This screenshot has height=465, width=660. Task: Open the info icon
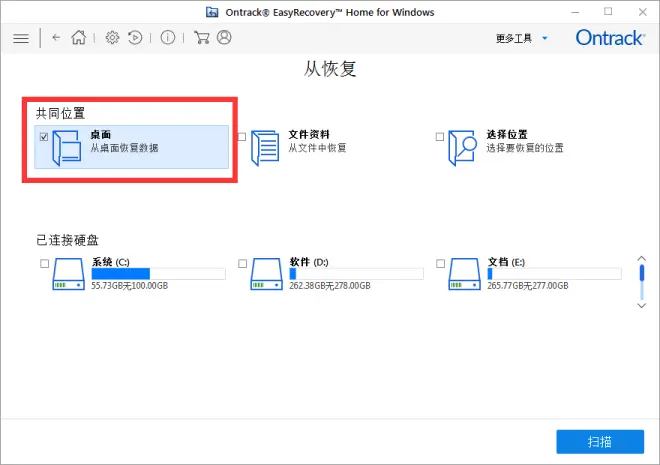coord(168,37)
